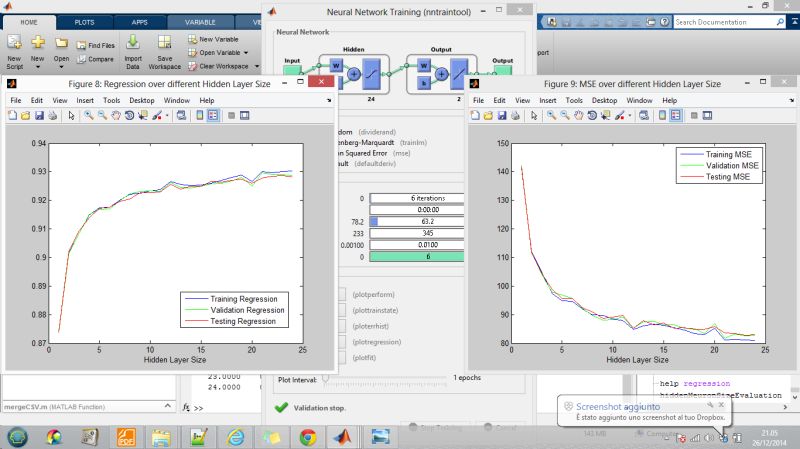Click New Figure icon in Figure 9 toolbar
Screen dimensions: 800x449
coord(475,116)
